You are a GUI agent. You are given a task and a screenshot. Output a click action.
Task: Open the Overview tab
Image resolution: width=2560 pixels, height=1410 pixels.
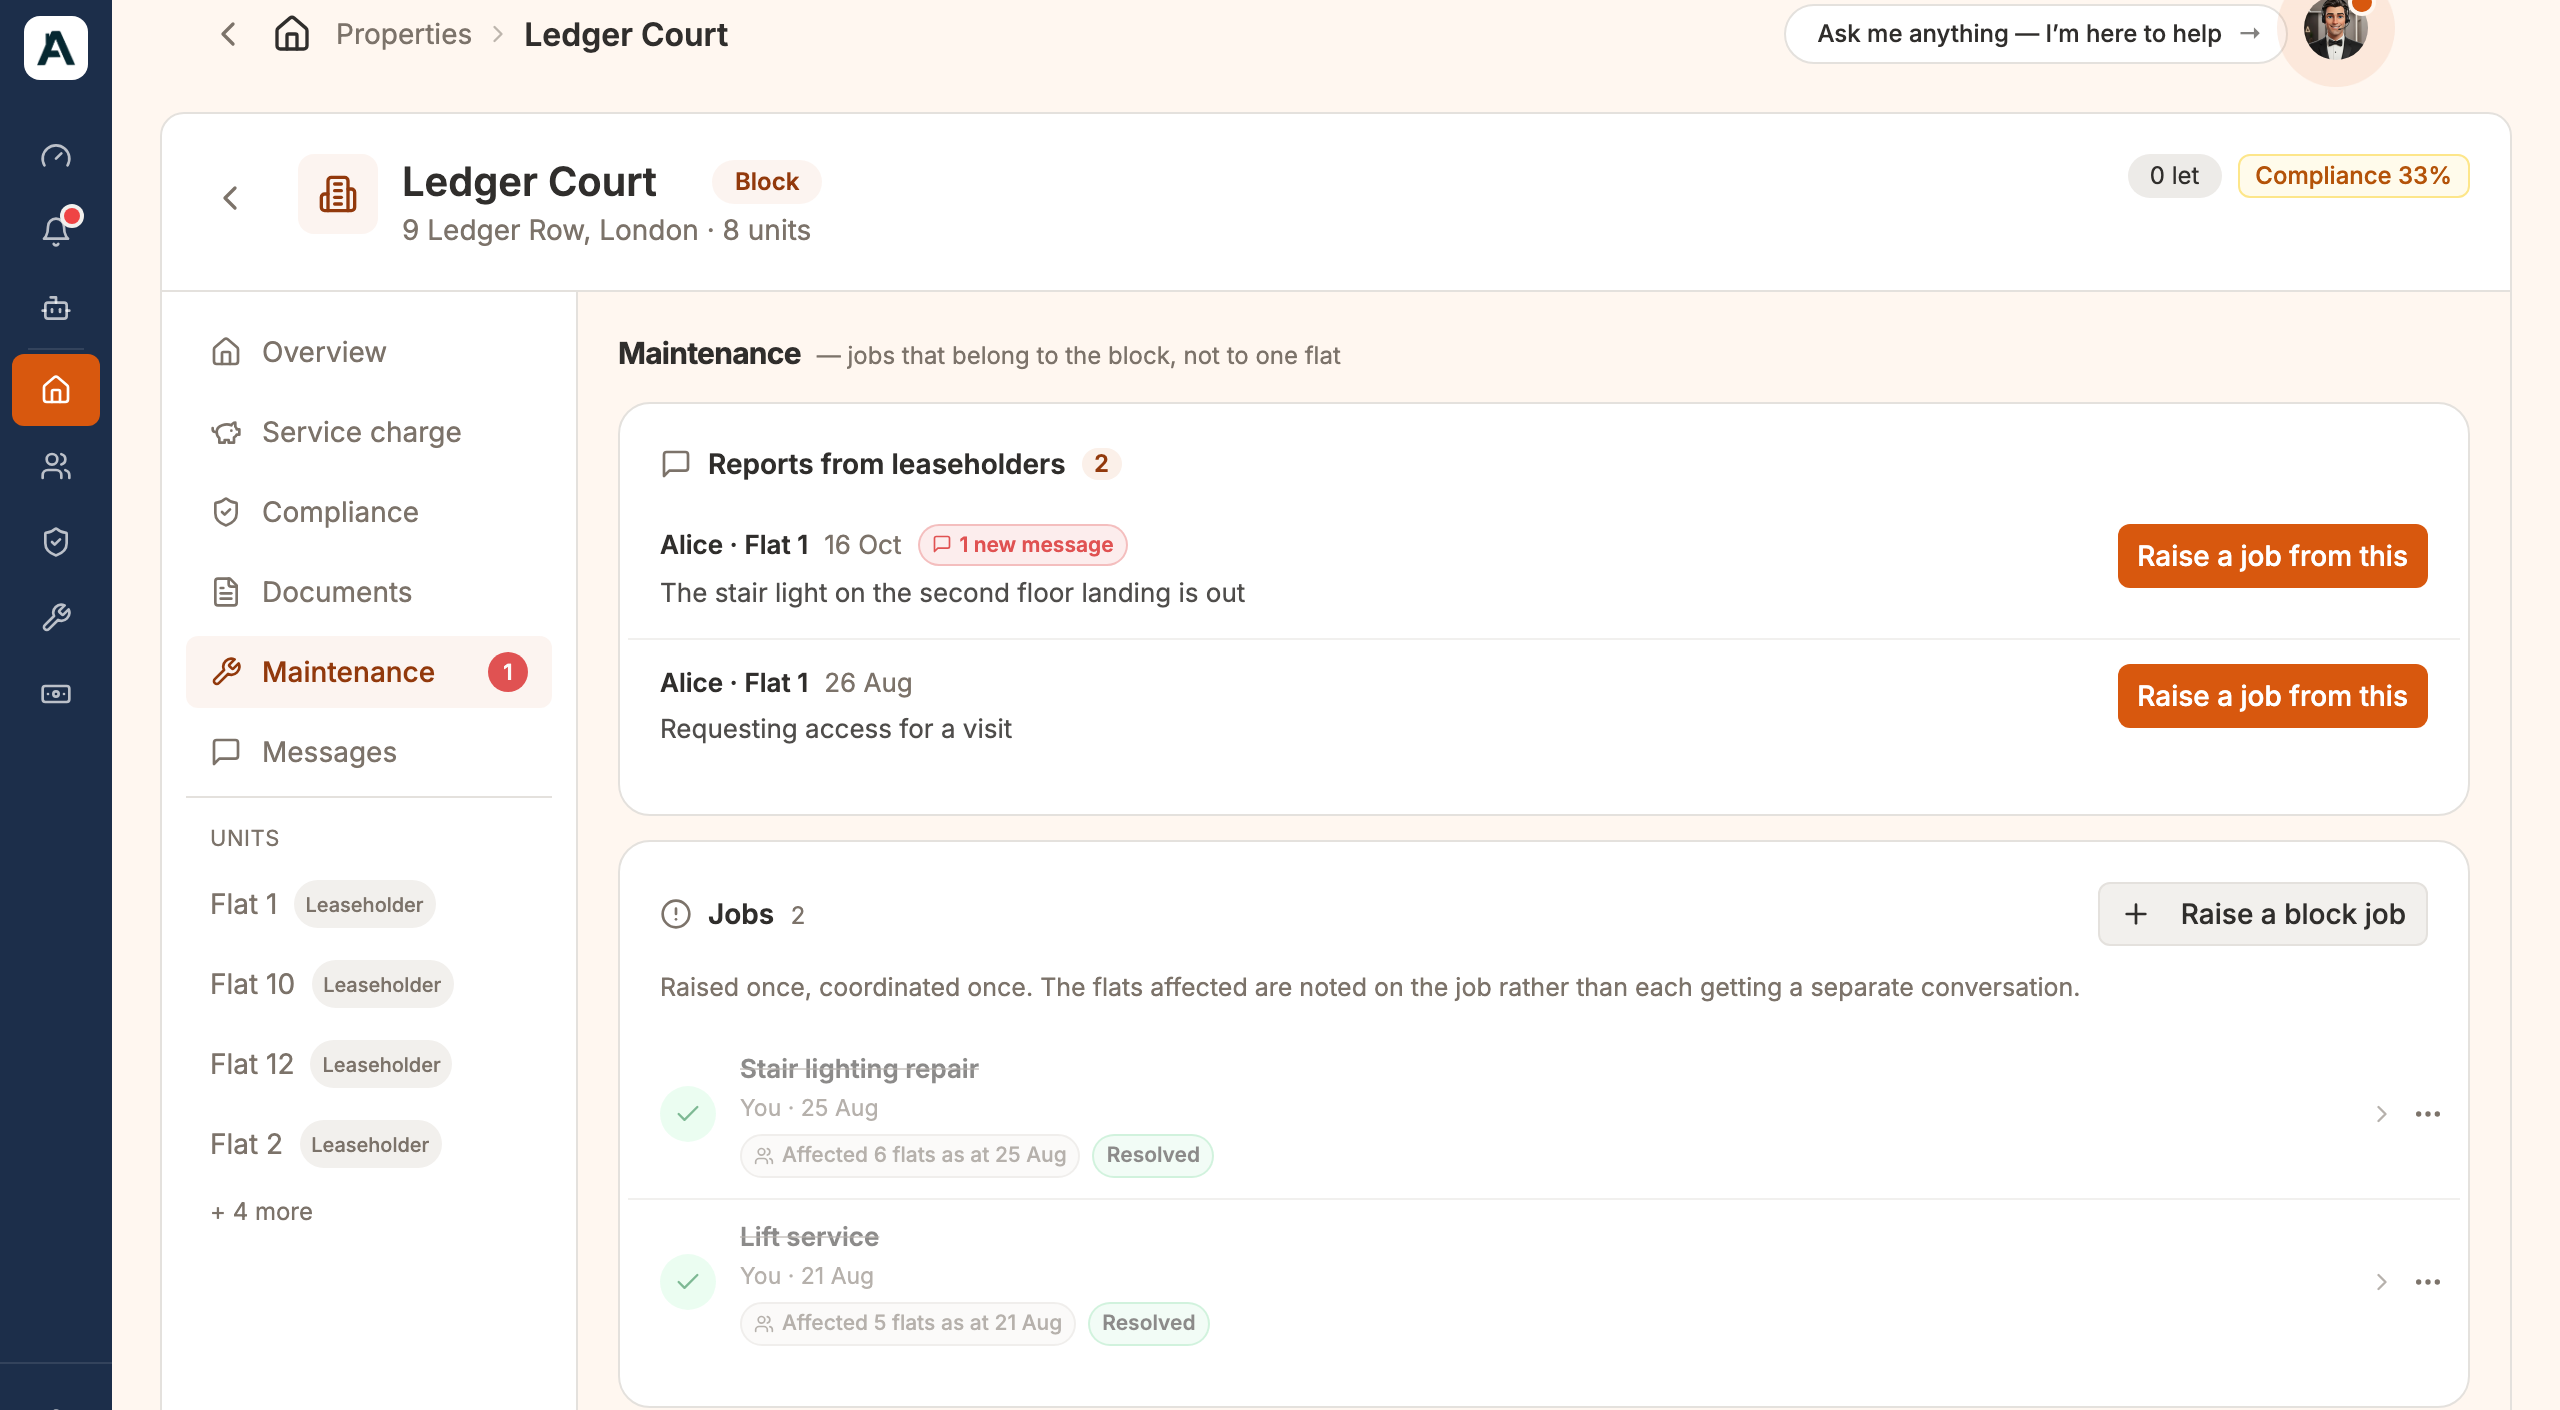tap(369, 352)
